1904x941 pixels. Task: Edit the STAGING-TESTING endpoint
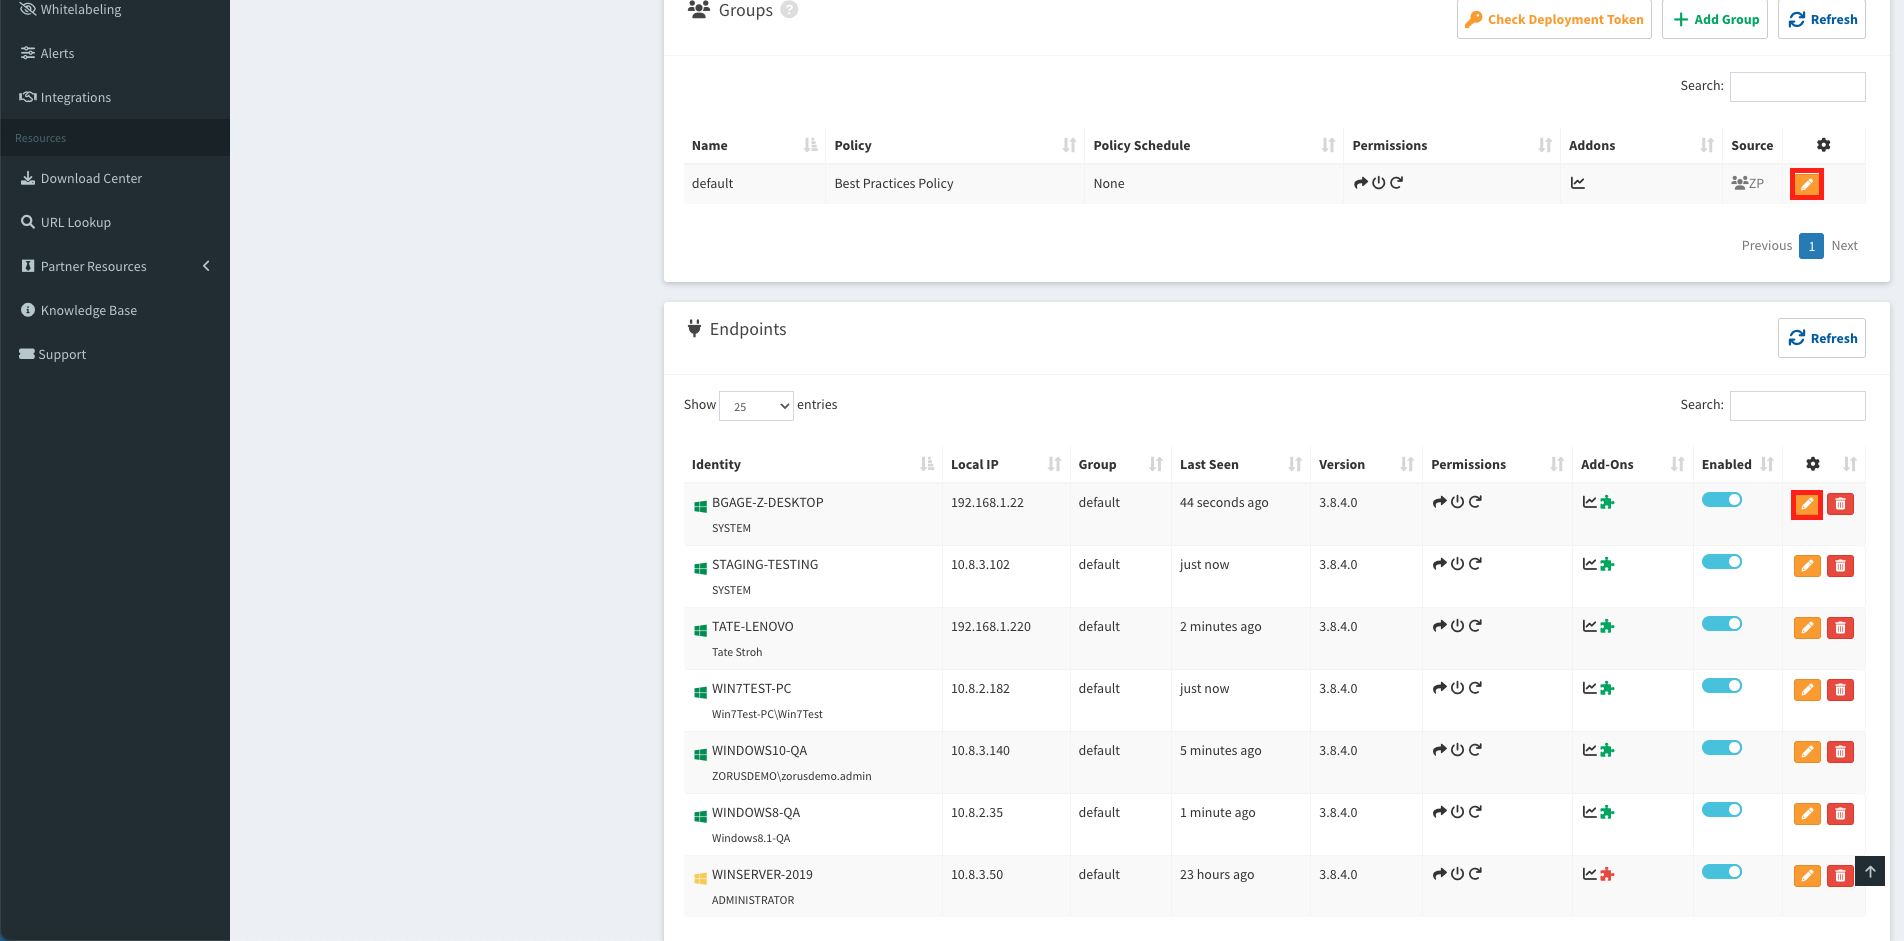1806,566
